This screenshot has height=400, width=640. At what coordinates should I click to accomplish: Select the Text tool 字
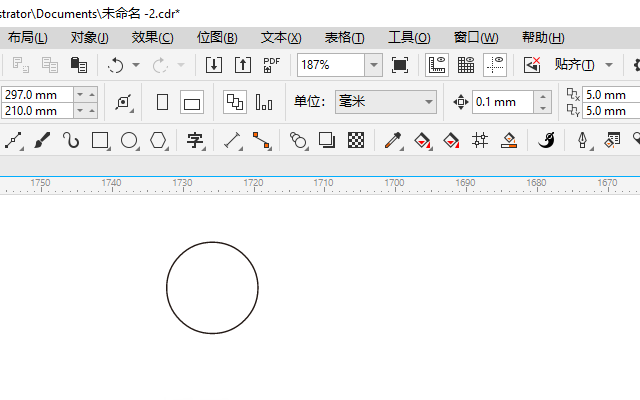[x=195, y=140]
